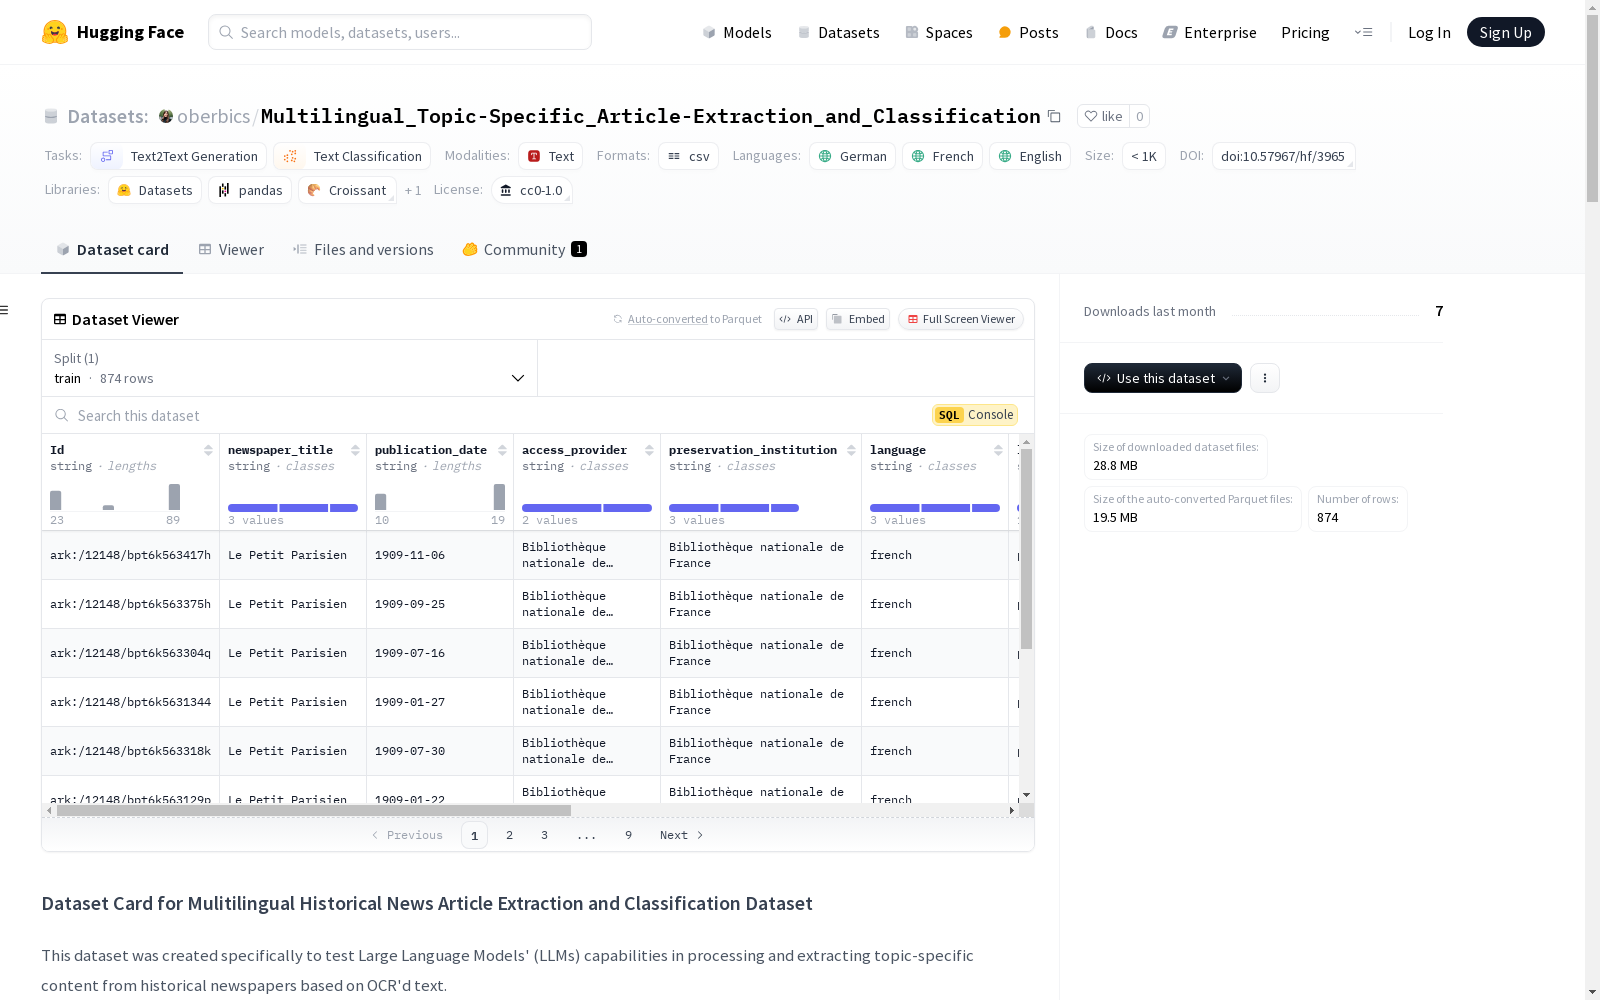The width and height of the screenshot is (1600, 1000).
Task: Sort by the preservation_institution column
Action: click(851, 450)
